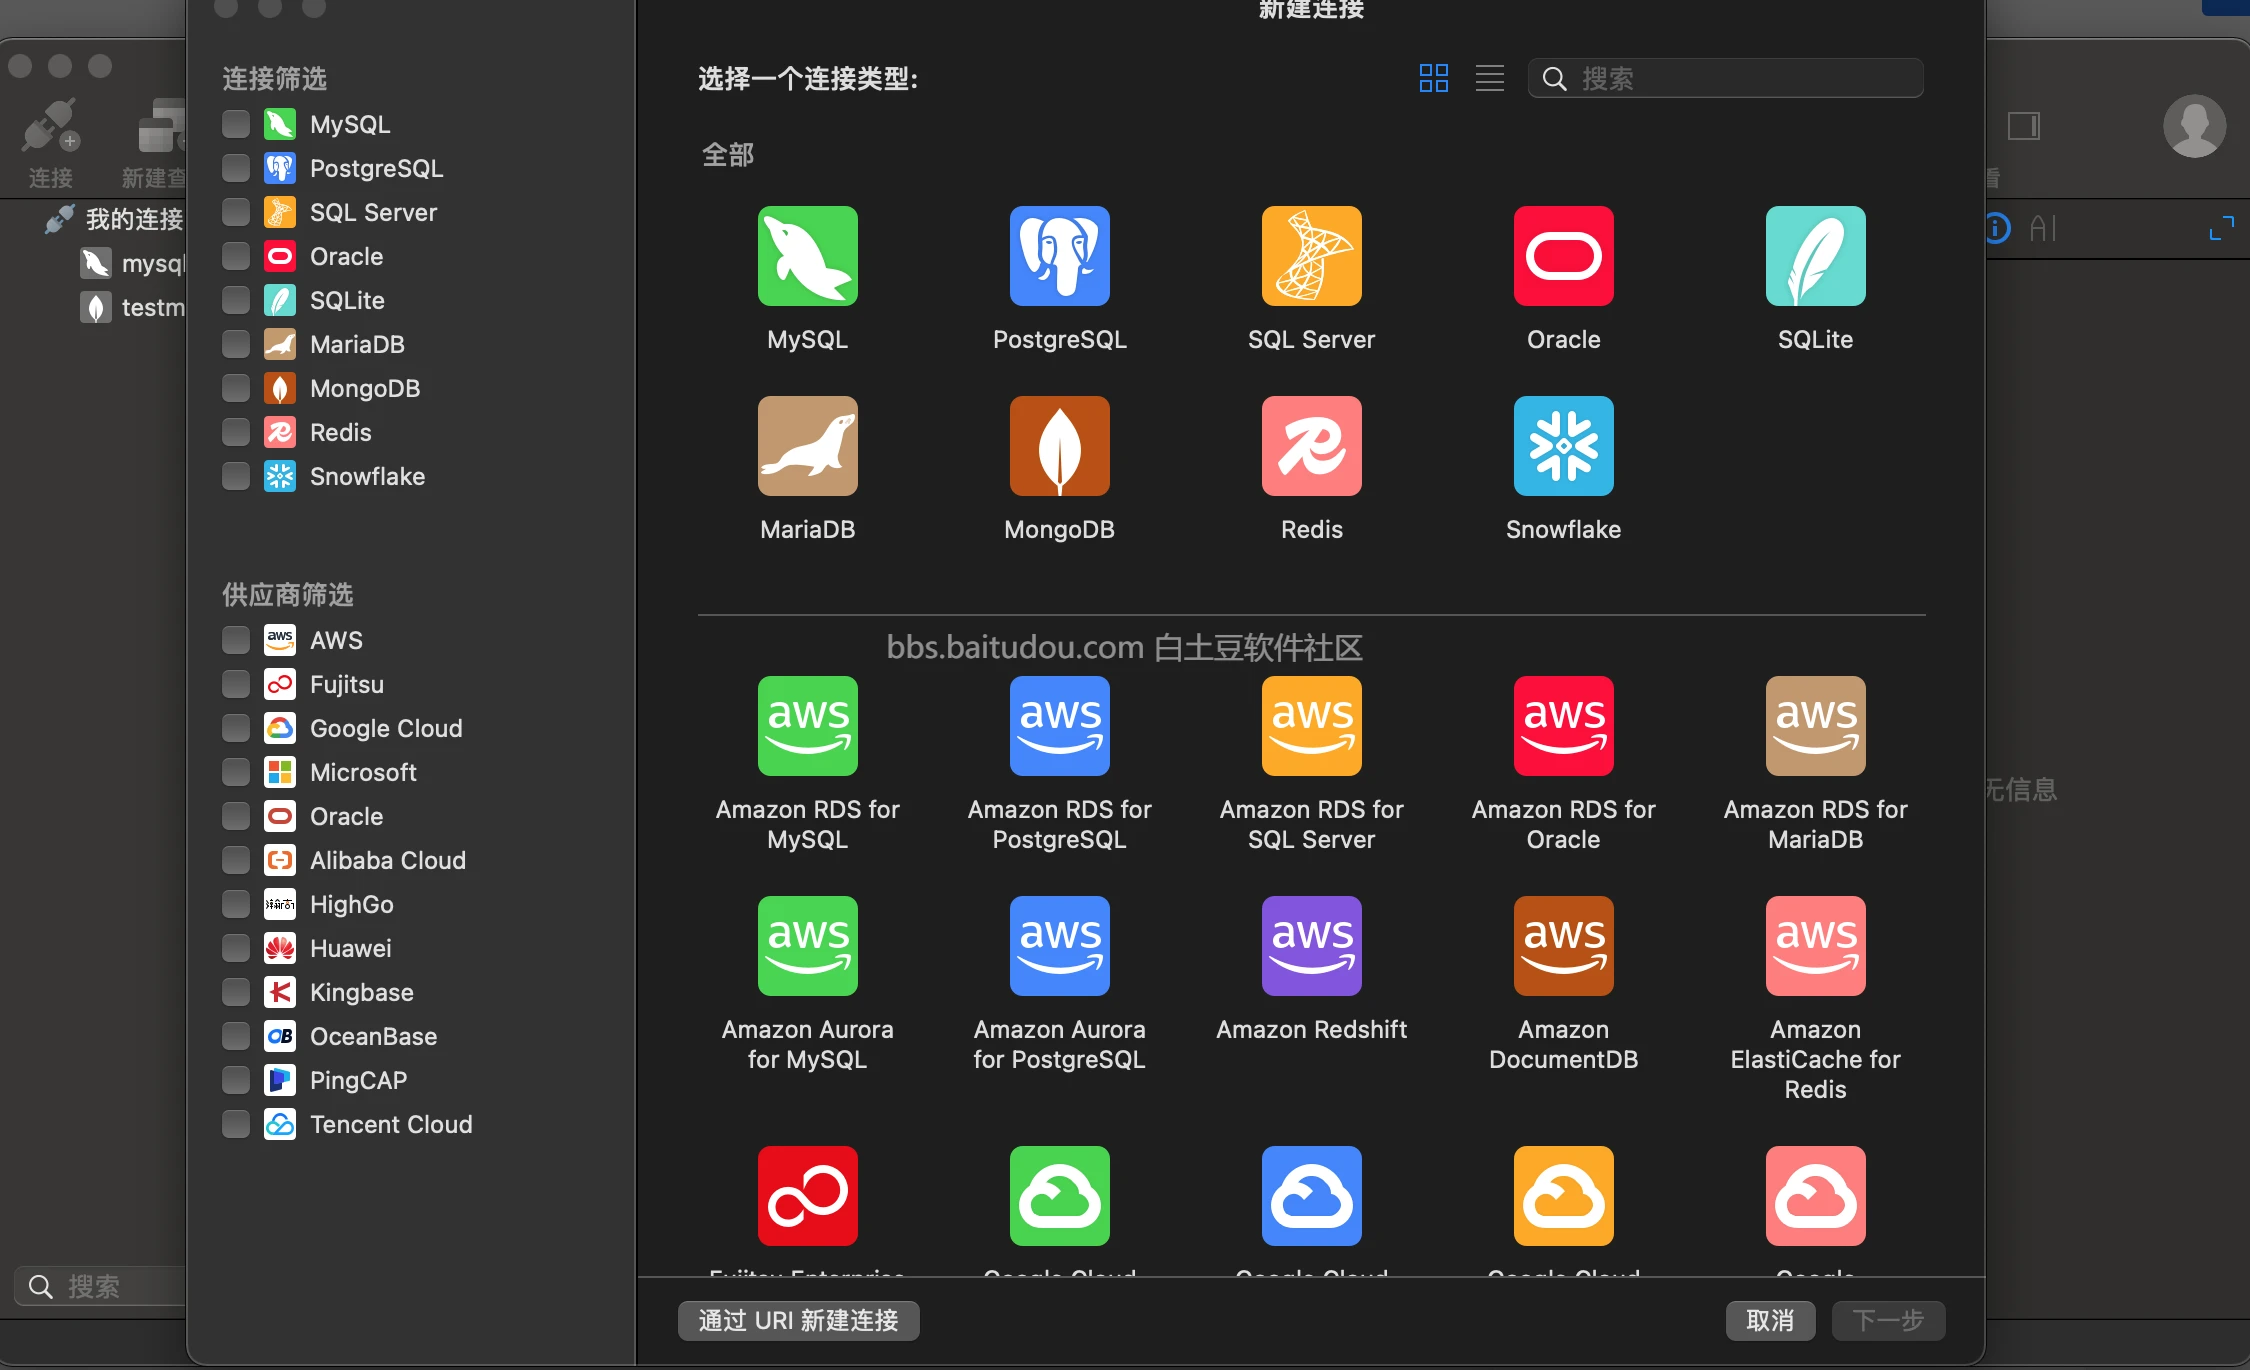Pick the Amazon Redshift icon
The width and height of the screenshot is (2250, 1370).
[x=1311, y=946]
